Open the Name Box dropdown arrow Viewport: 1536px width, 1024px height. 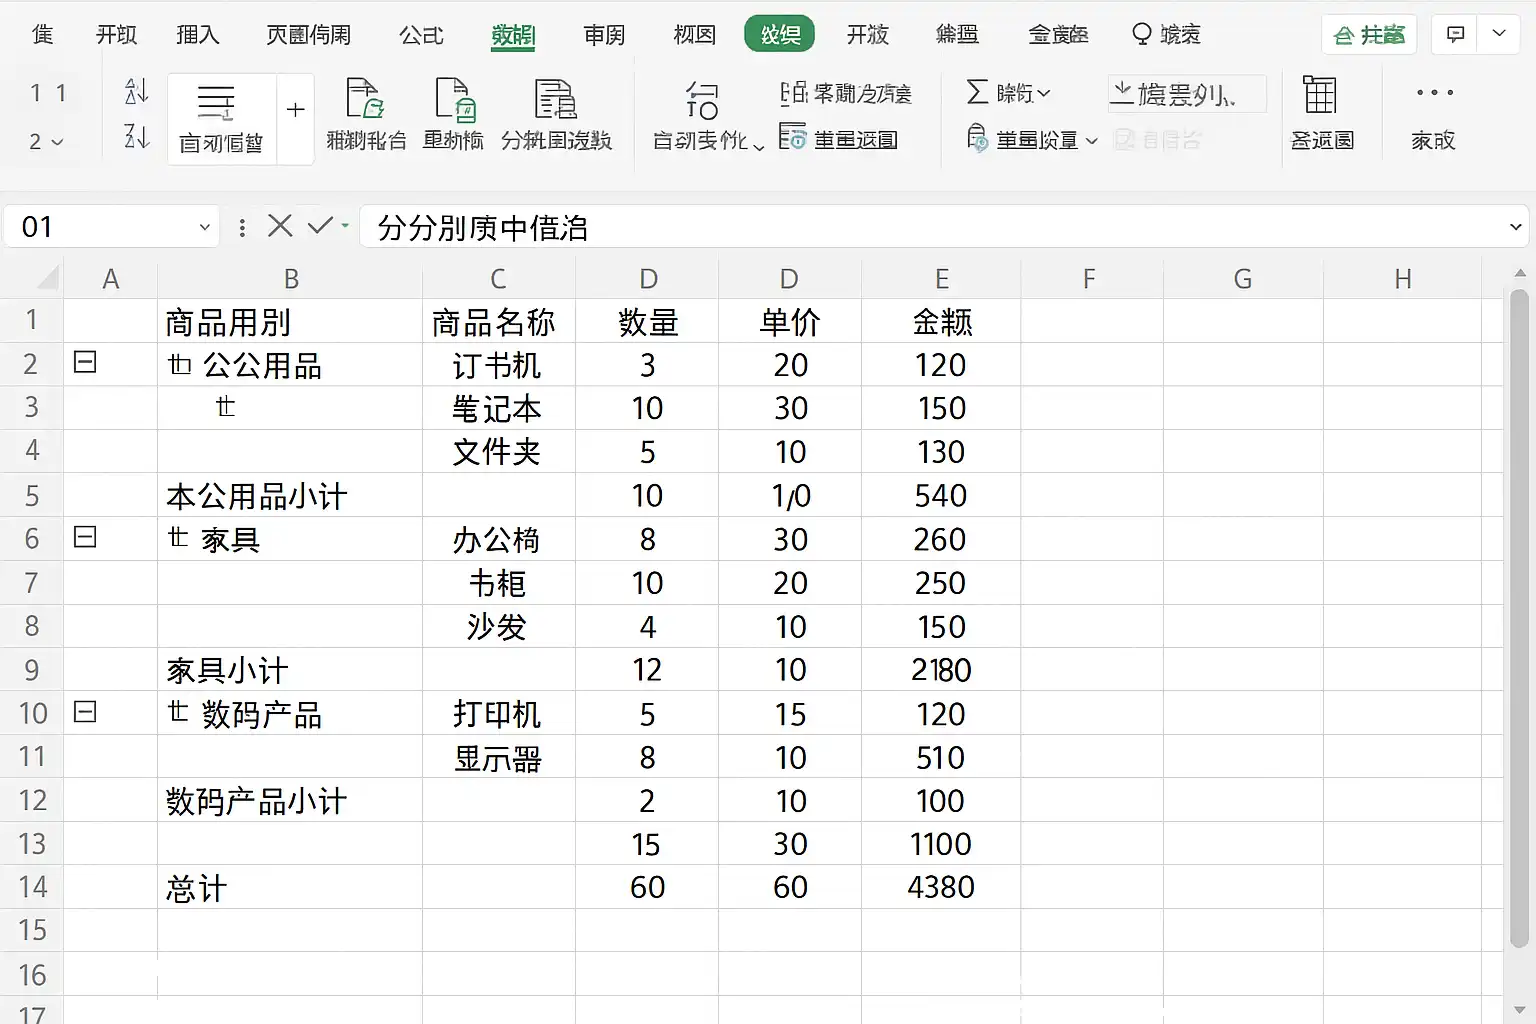(x=204, y=227)
